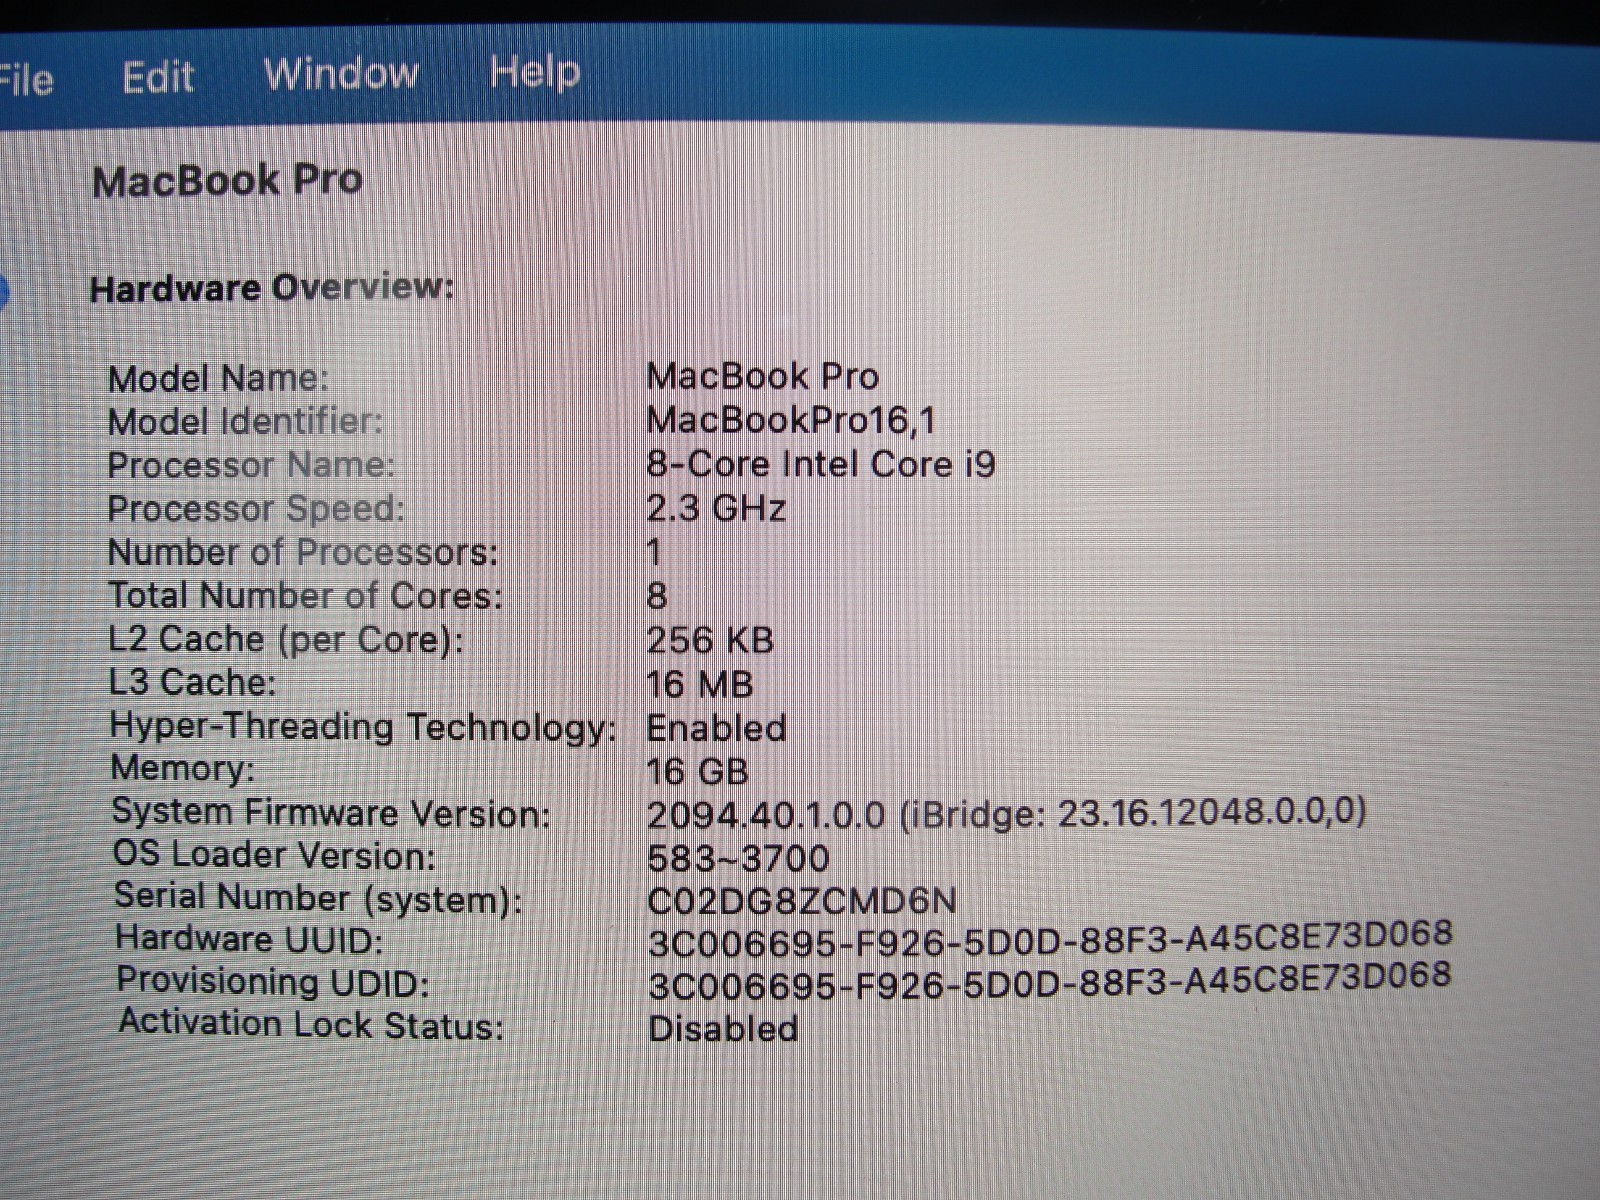Select the Hardware UUID value

point(1050,938)
